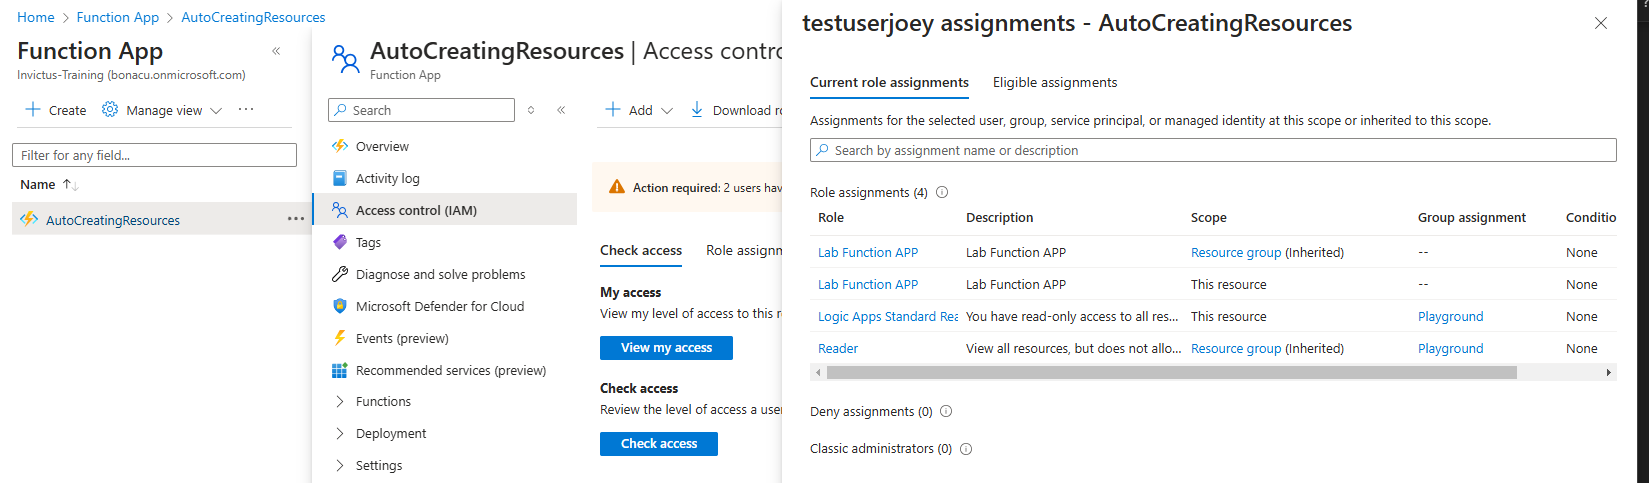The width and height of the screenshot is (1649, 483).
Task: Show info for Classic administrators (0)
Action: tap(966, 448)
